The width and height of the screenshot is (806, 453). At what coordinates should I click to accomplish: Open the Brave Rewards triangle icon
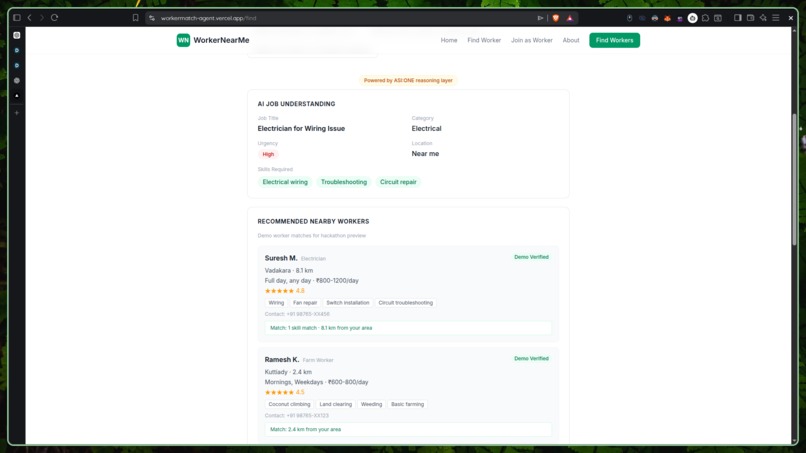click(570, 18)
